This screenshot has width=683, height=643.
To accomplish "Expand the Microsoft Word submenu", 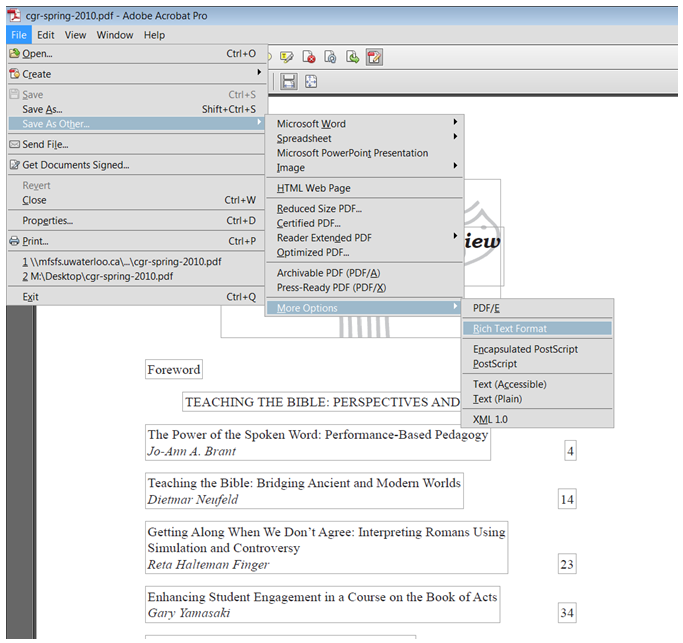I will (x=456, y=124).
